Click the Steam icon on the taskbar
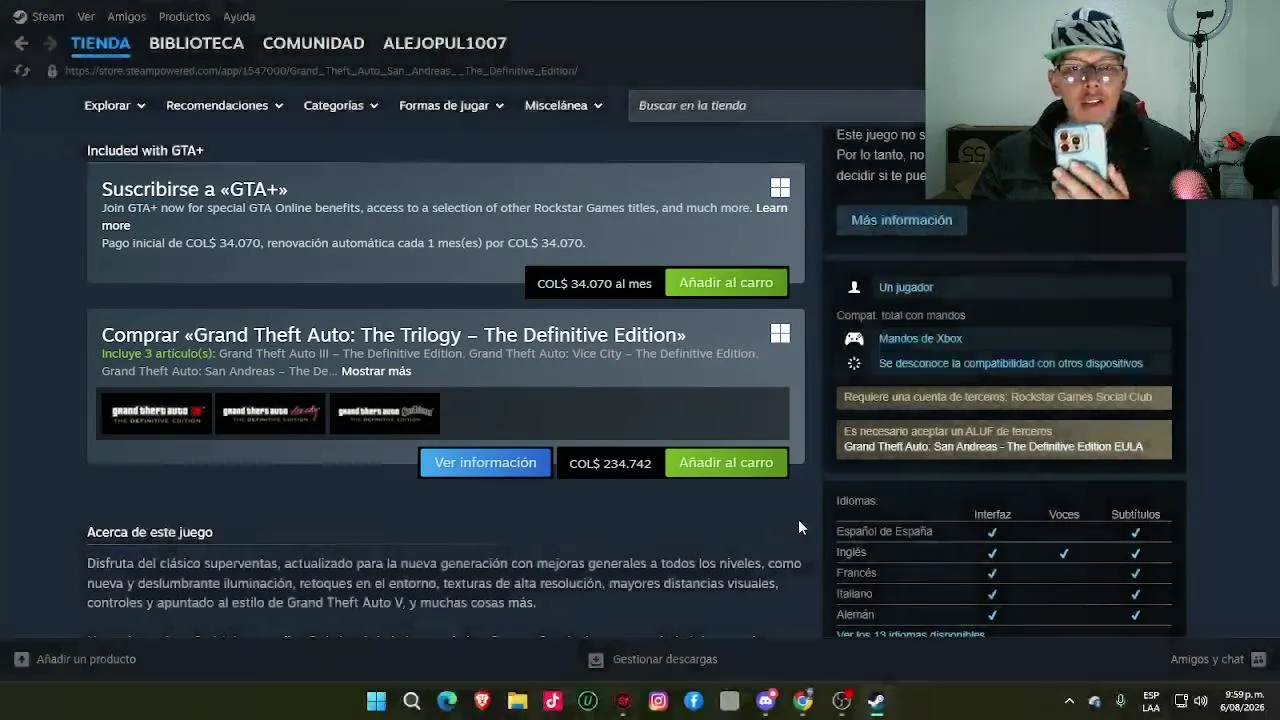The image size is (1280, 720). [x=876, y=701]
